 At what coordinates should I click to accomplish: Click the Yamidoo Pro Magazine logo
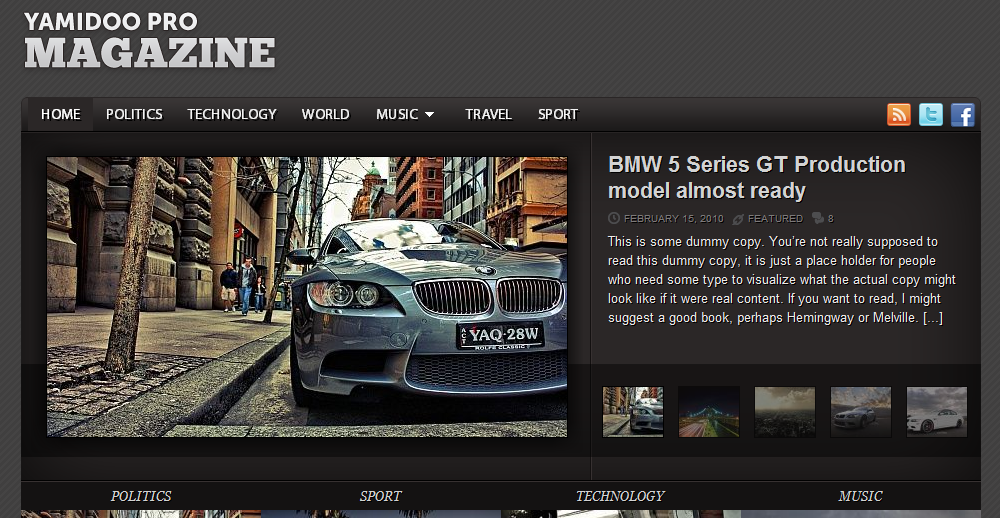tap(150, 40)
